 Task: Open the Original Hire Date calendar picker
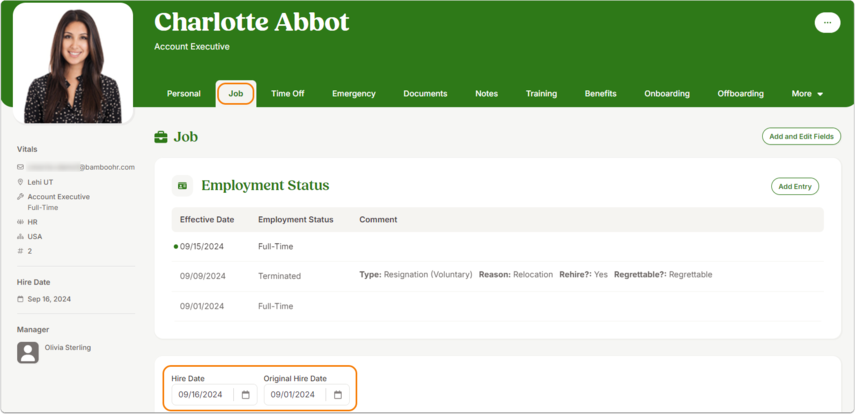(338, 394)
